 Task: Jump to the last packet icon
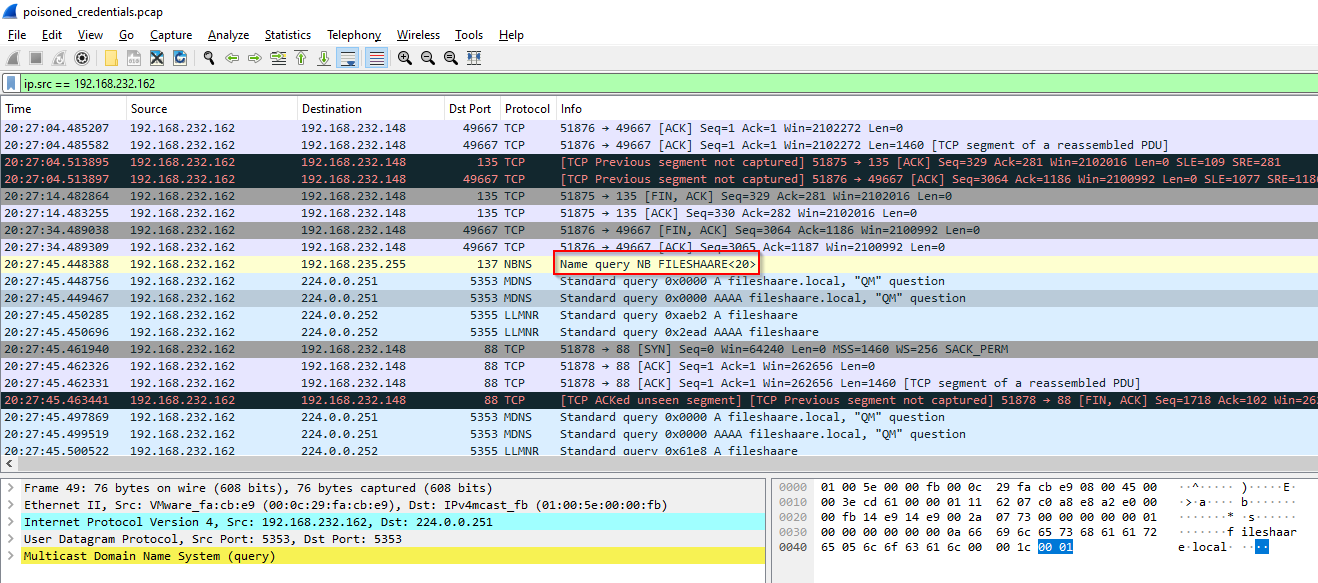point(324,58)
